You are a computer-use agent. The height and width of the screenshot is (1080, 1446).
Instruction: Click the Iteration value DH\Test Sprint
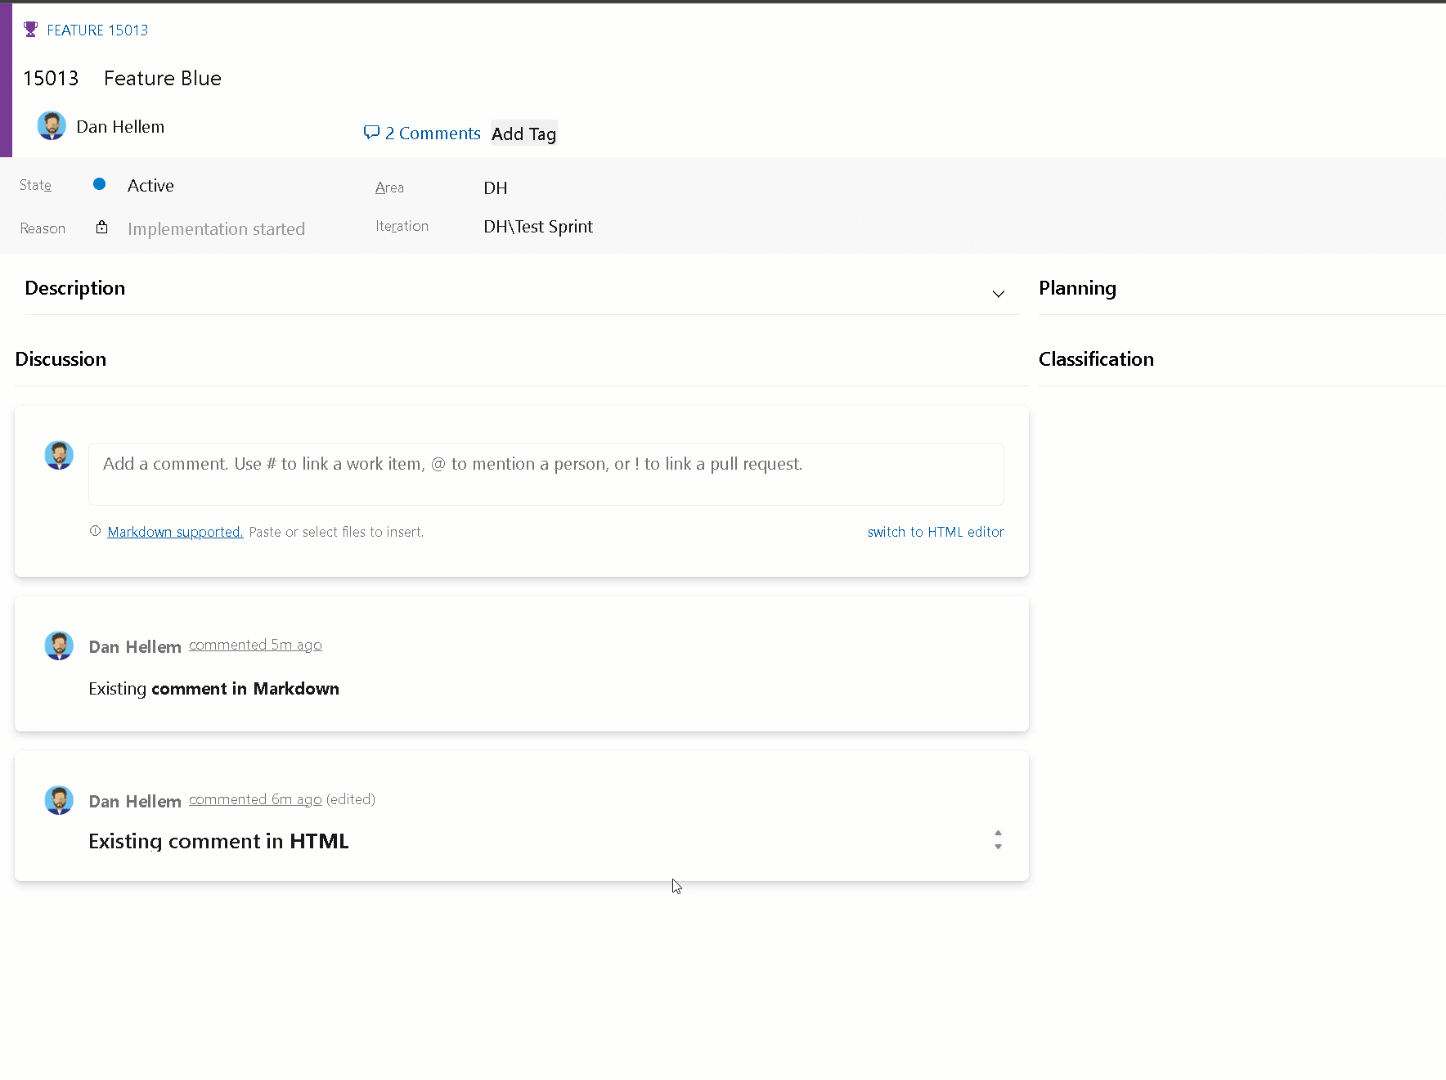tap(538, 226)
